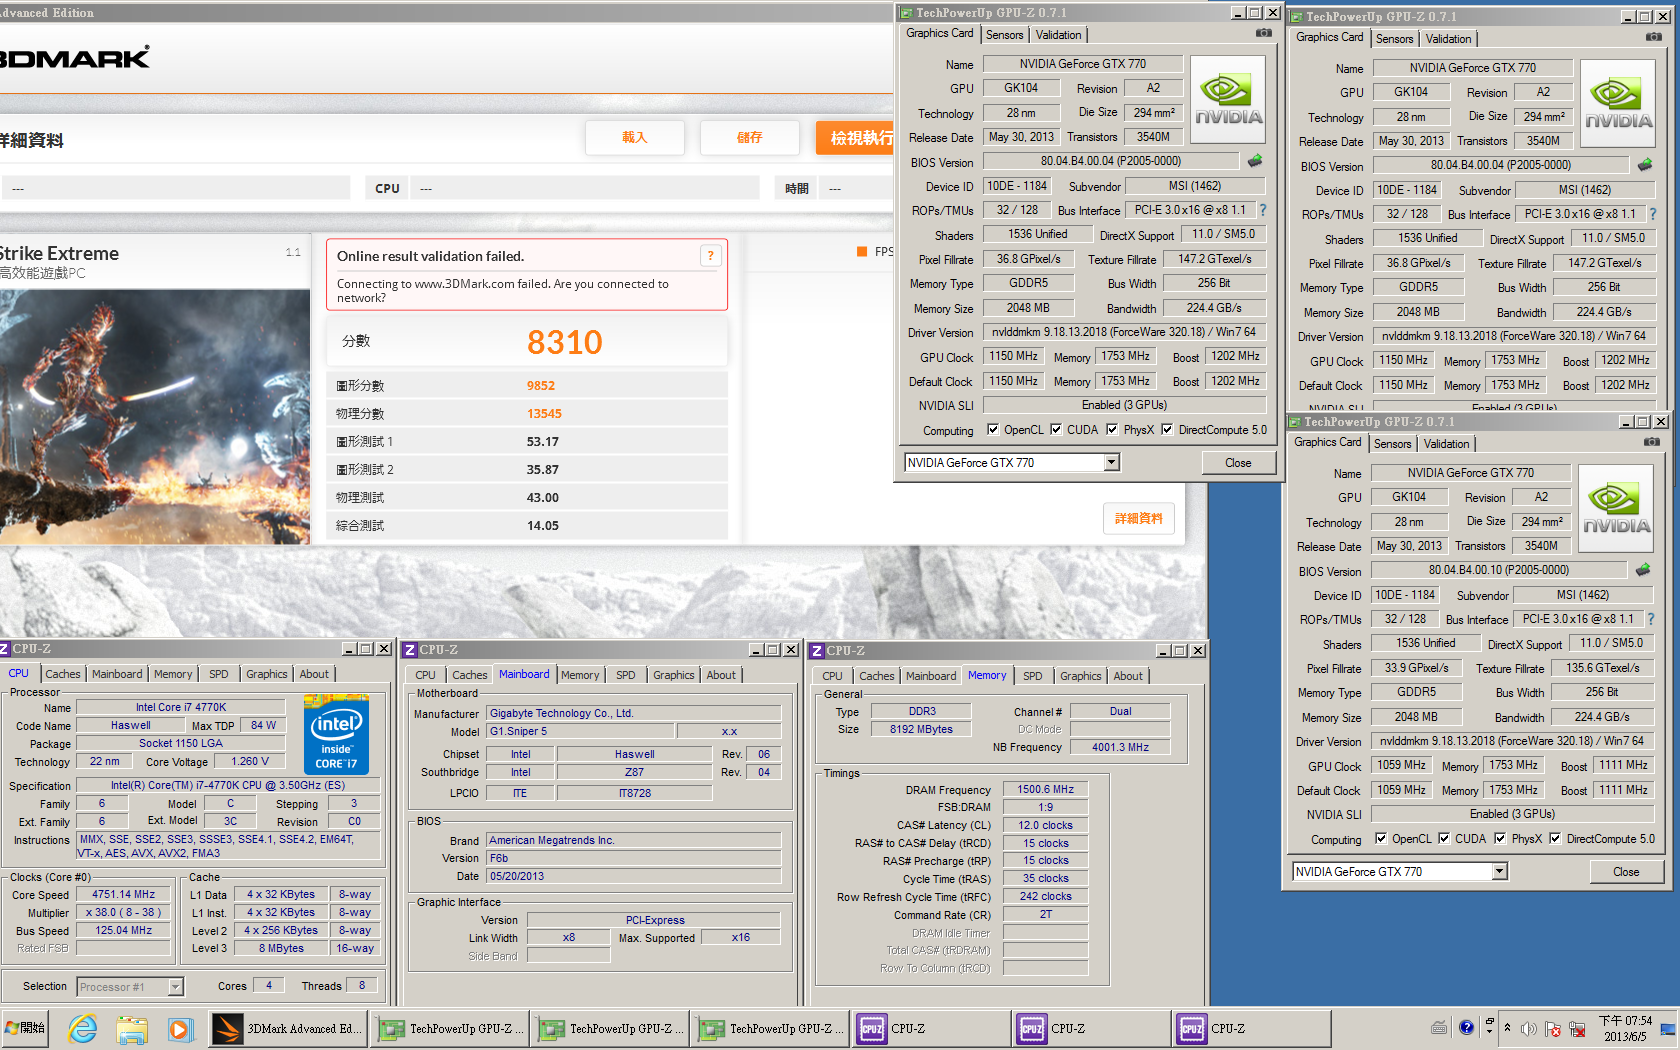The height and width of the screenshot is (1050, 1680).
Task: Click DRAM Frequency value 1500.6 MHz
Action: [1045, 790]
